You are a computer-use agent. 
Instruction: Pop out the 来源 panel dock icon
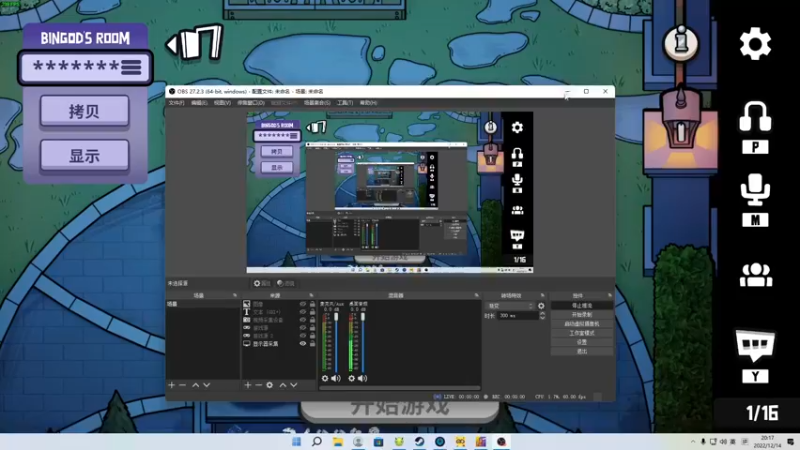(311, 295)
